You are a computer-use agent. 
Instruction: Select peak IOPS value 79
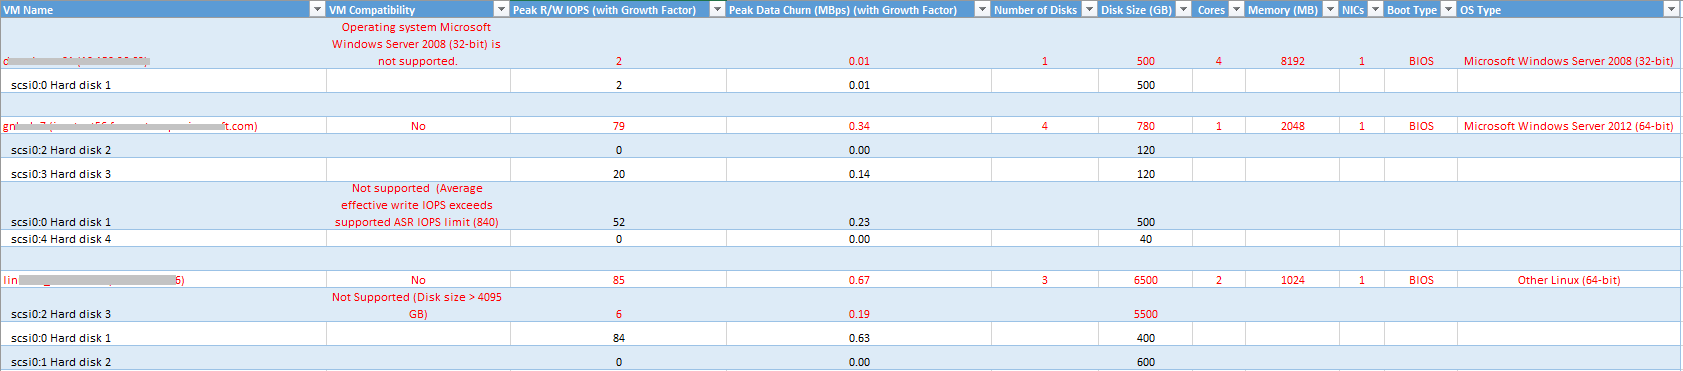618,126
